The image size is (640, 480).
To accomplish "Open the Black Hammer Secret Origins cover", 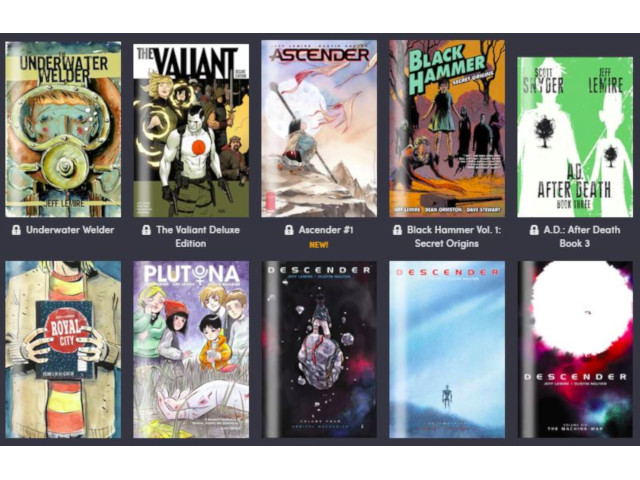I will pyautogui.click(x=447, y=129).
